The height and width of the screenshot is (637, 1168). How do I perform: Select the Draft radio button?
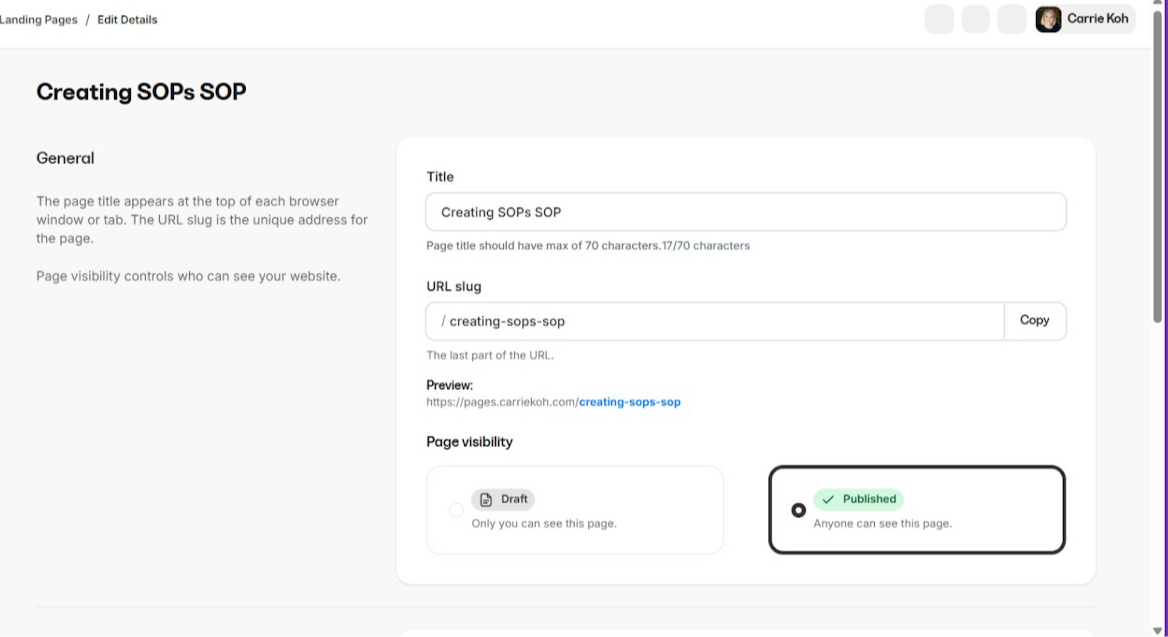(x=456, y=510)
